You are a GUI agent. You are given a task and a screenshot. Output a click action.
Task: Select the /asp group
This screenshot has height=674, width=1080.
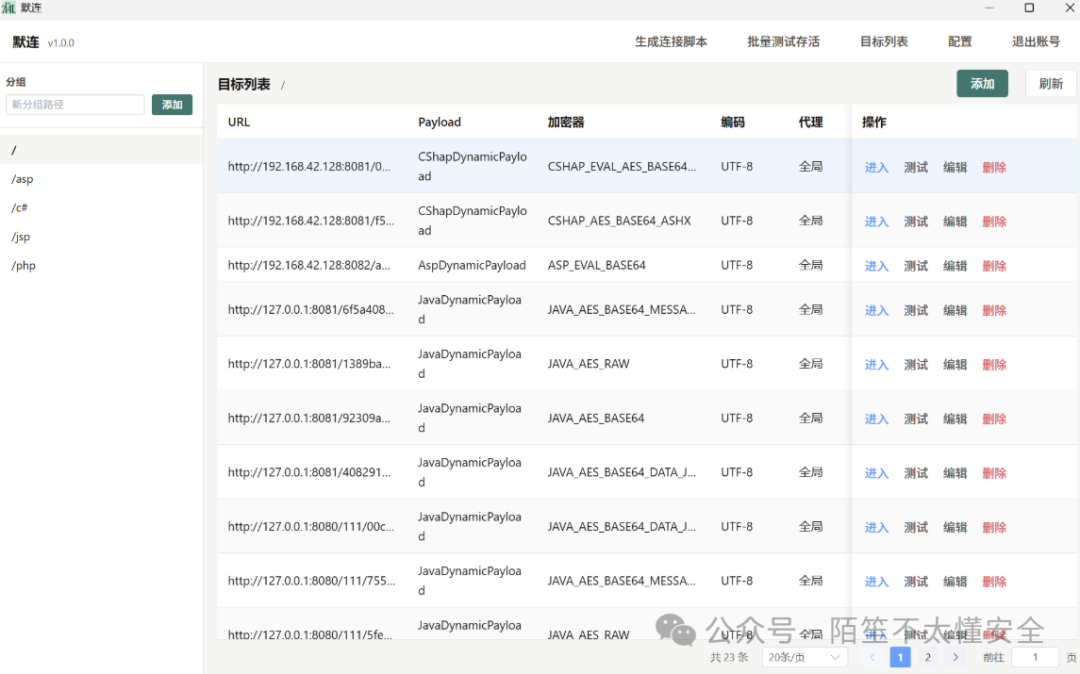(101, 179)
